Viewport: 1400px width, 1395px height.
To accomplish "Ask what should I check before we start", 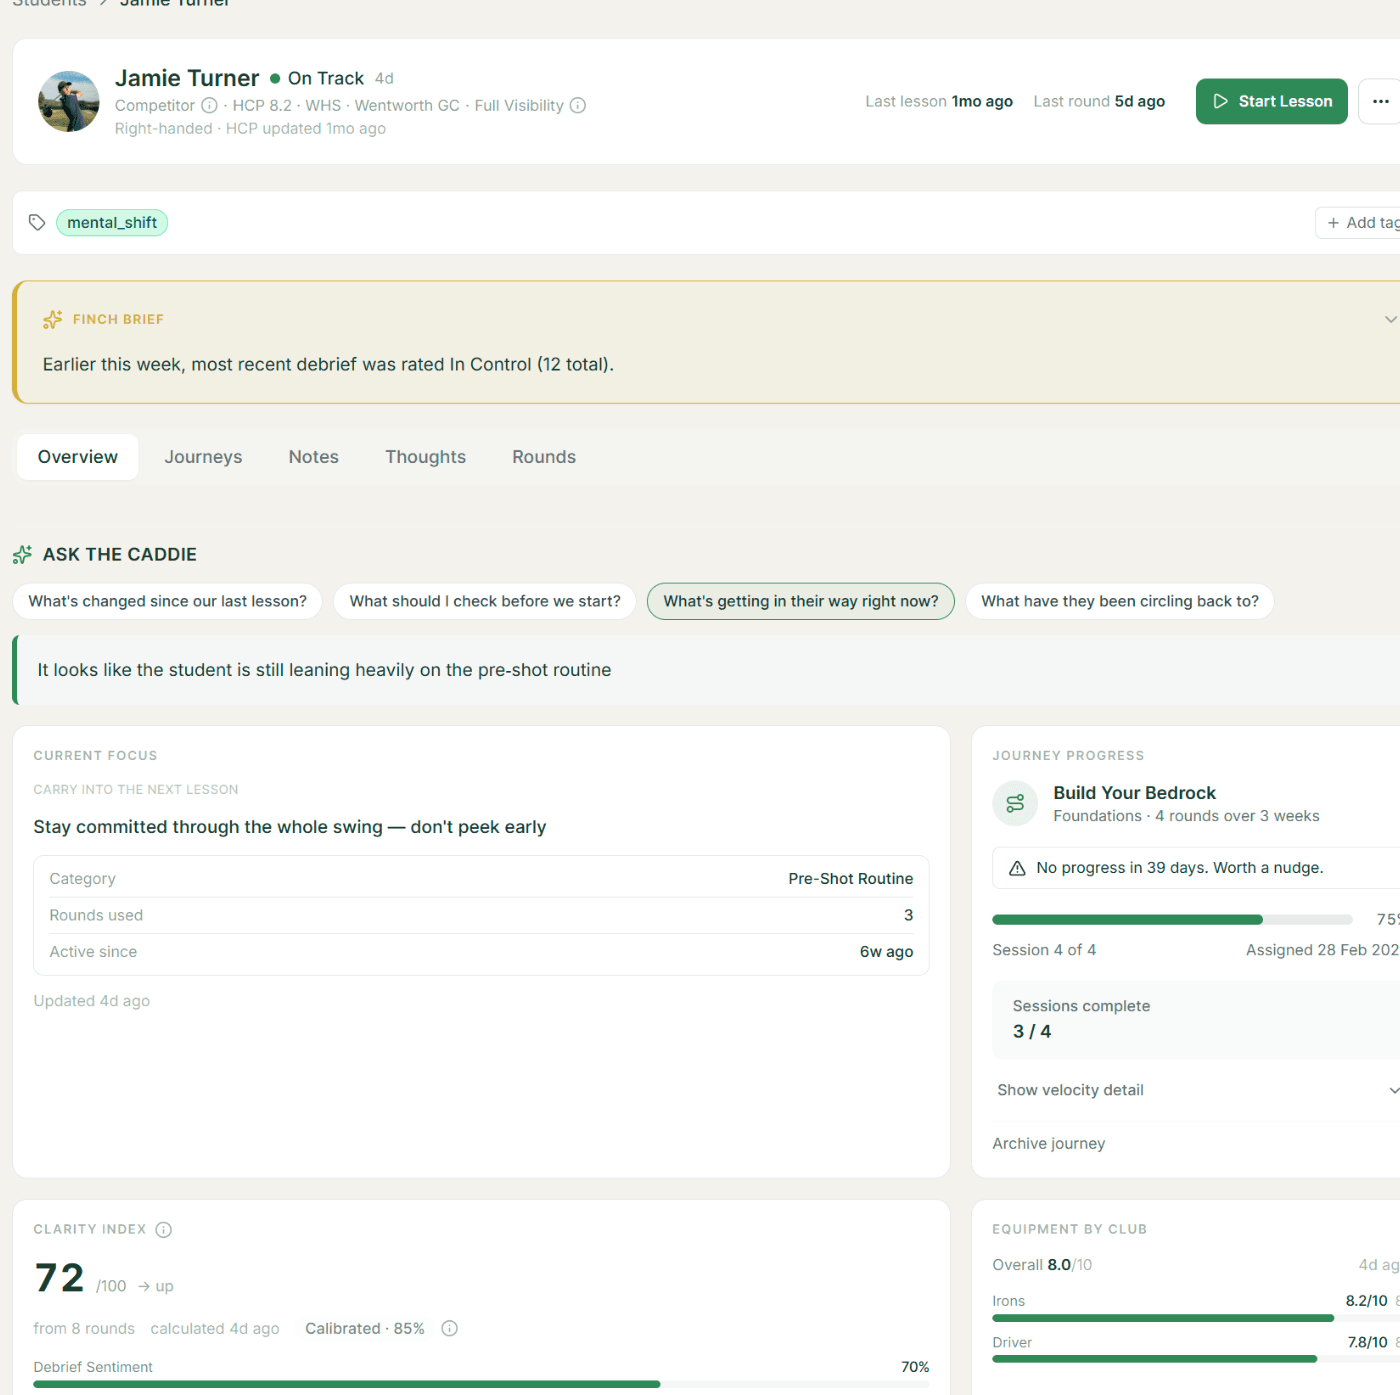I will [x=485, y=601].
